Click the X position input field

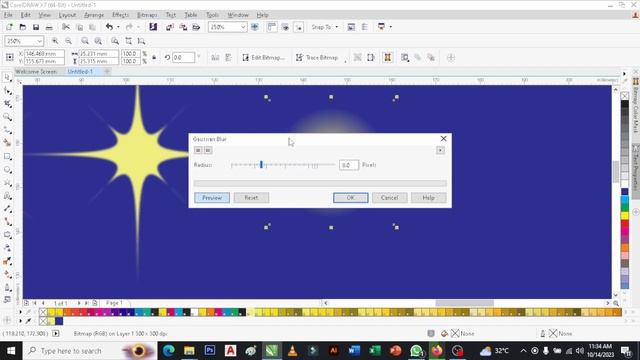[x=44, y=53]
